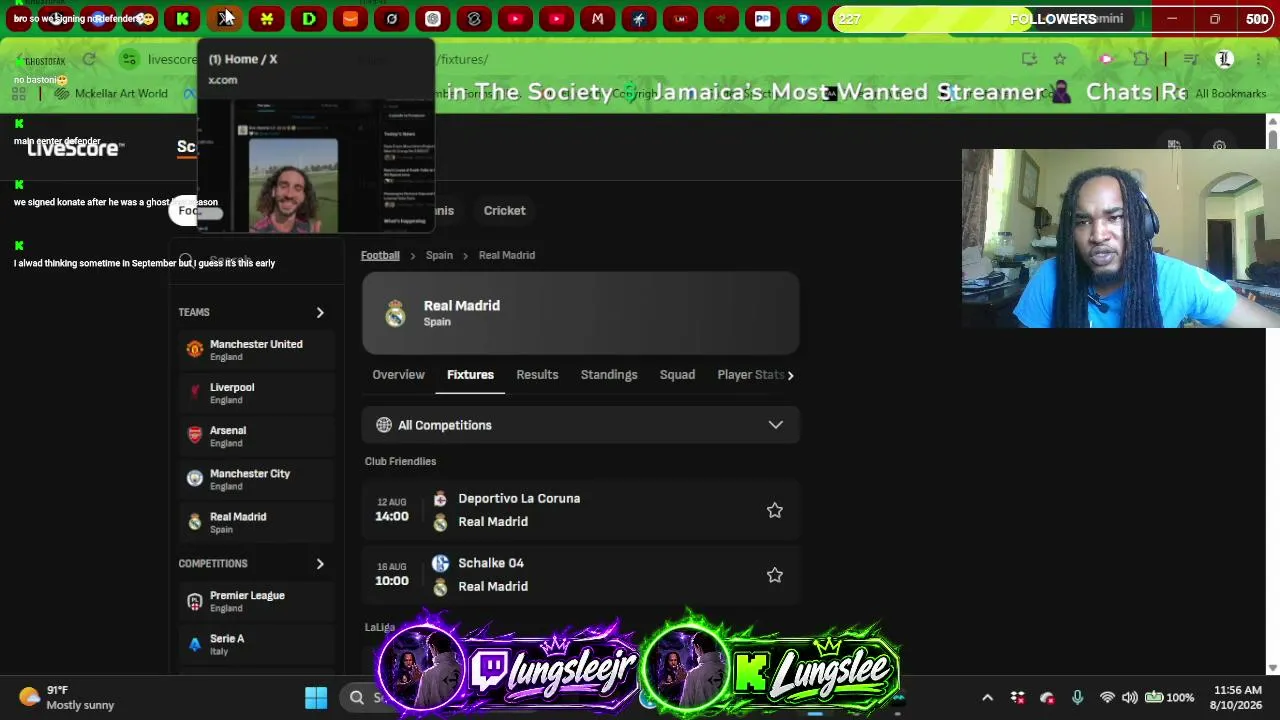1280x720 pixels.
Task: Open Arsenal team page
Action: pos(255,436)
